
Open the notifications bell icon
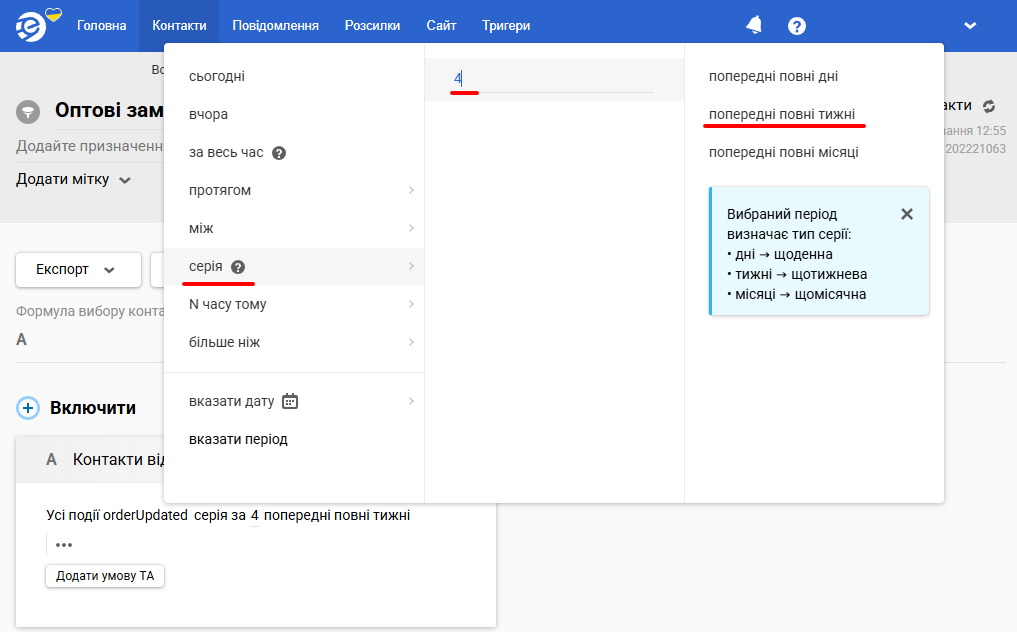754,25
